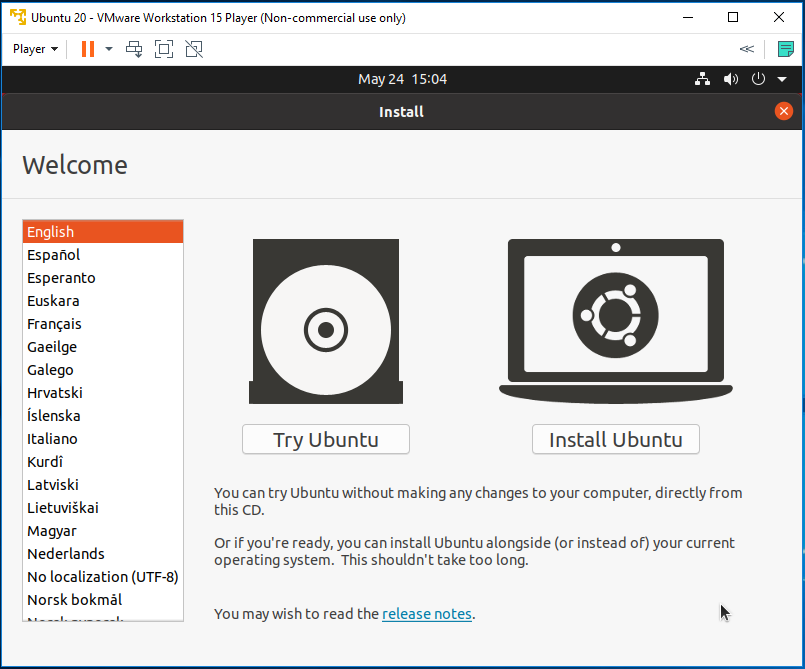Screen dimensions: 805x669
Task: Select Norsk bokmål language
Action: click(103, 600)
